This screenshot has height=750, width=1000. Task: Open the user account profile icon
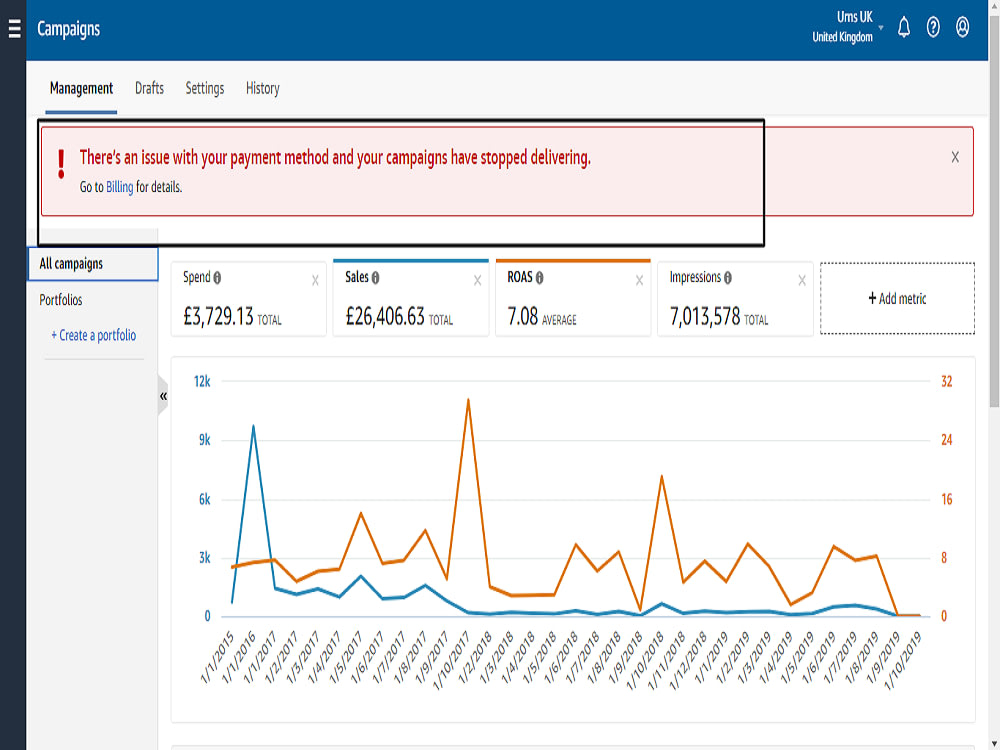(962, 27)
